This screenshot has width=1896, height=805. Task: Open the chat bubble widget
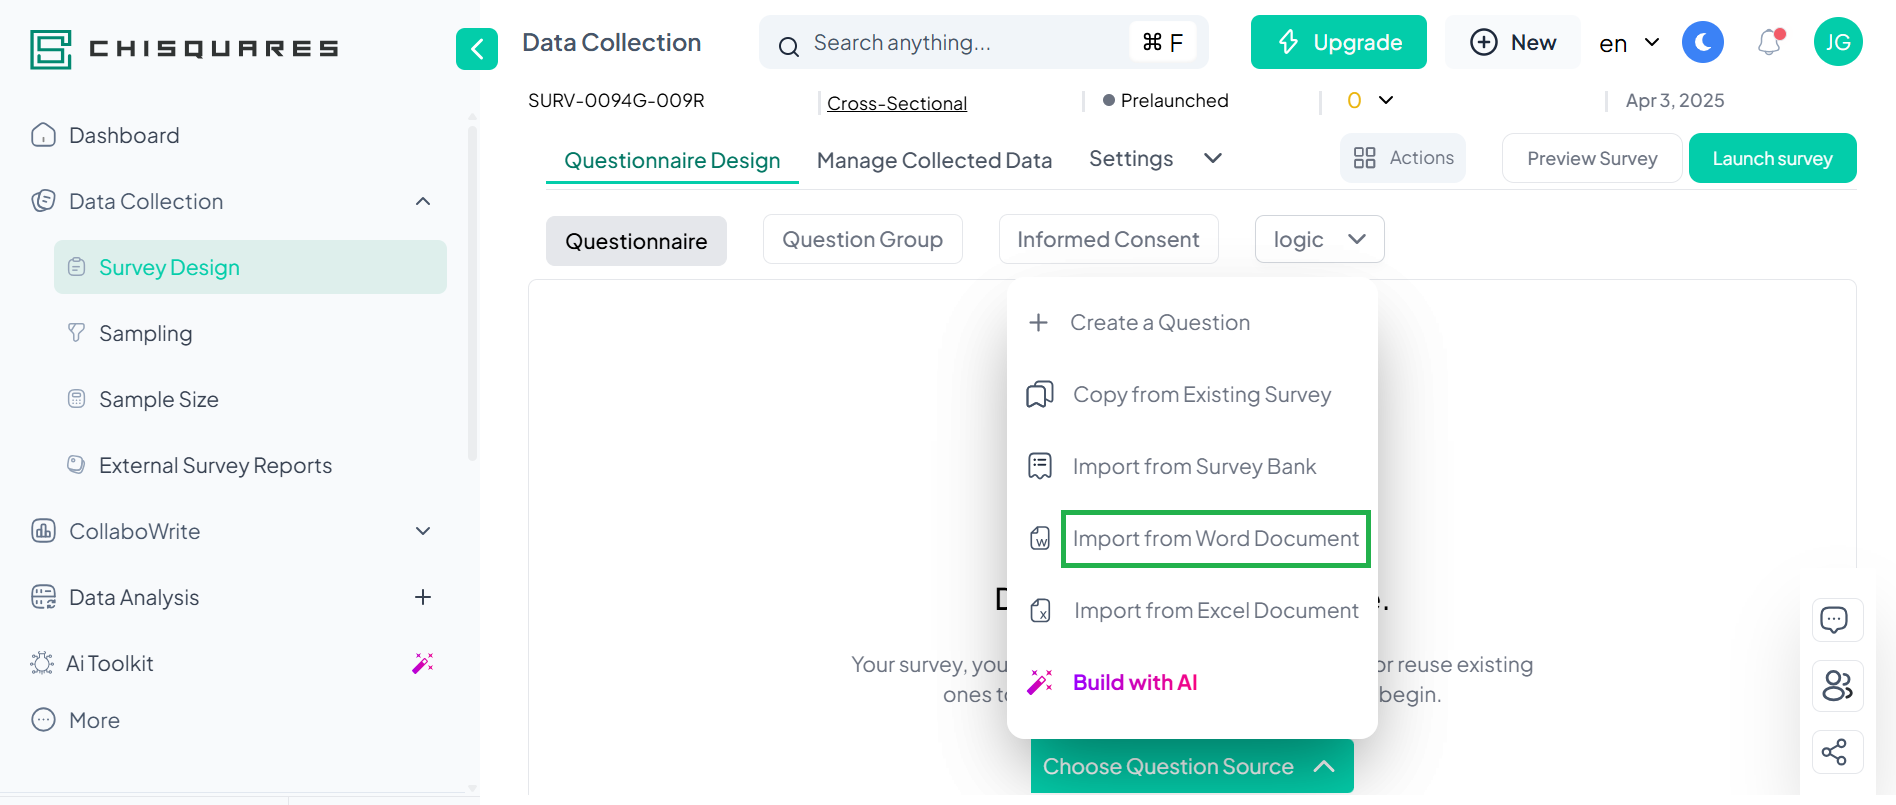[1838, 620]
